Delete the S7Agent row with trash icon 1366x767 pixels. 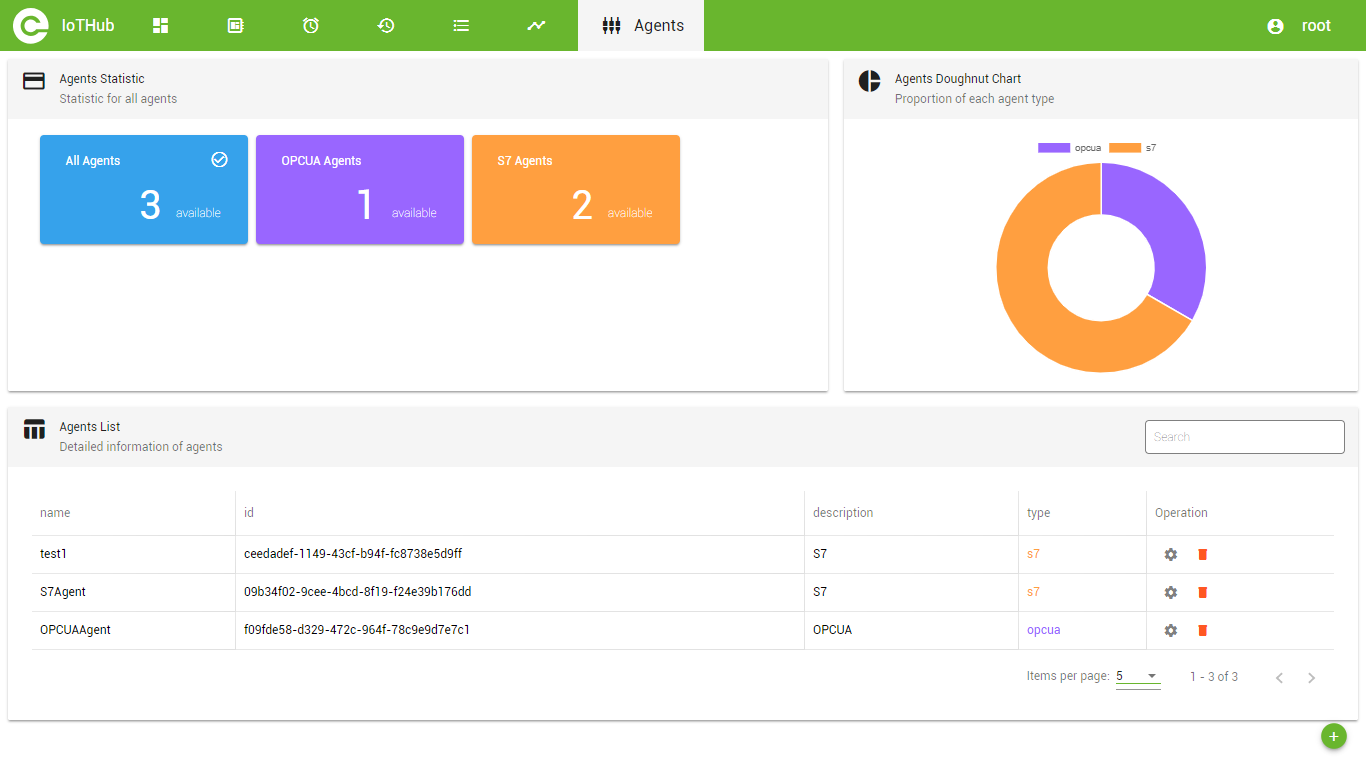pos(1203,592)
